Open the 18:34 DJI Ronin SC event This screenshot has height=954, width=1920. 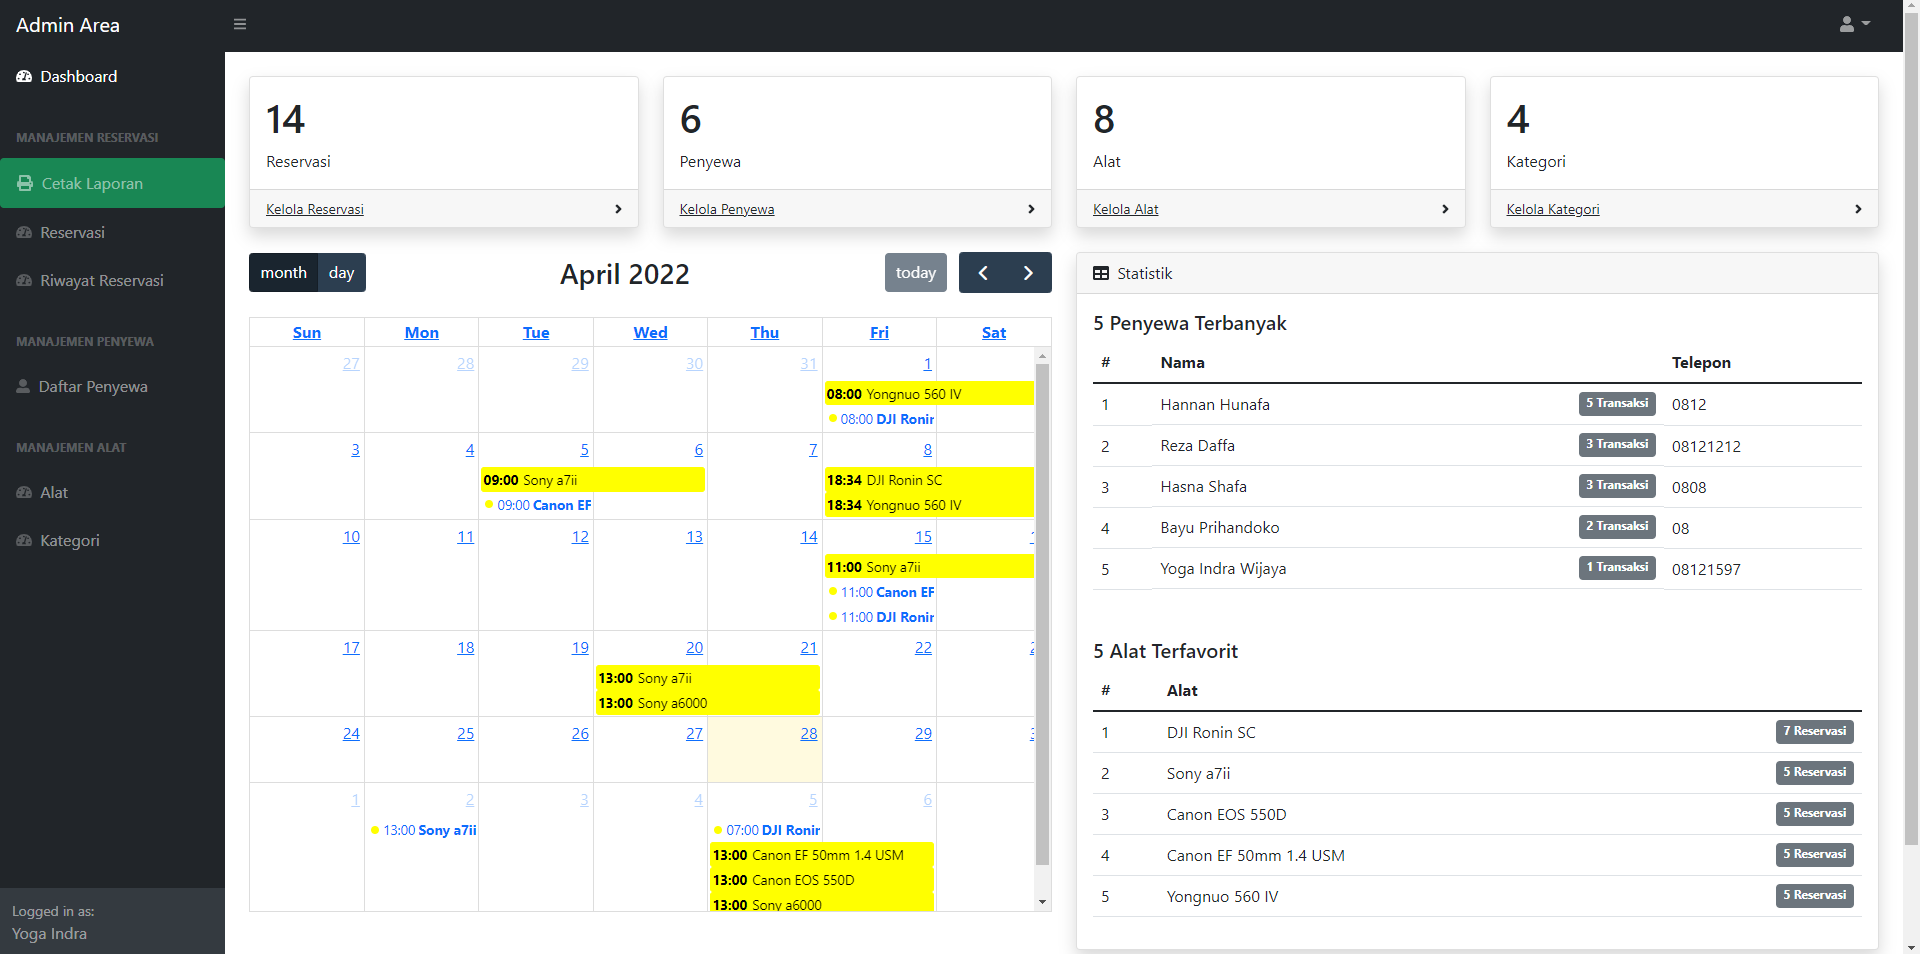pyautogui.click(x=929, y=480)
